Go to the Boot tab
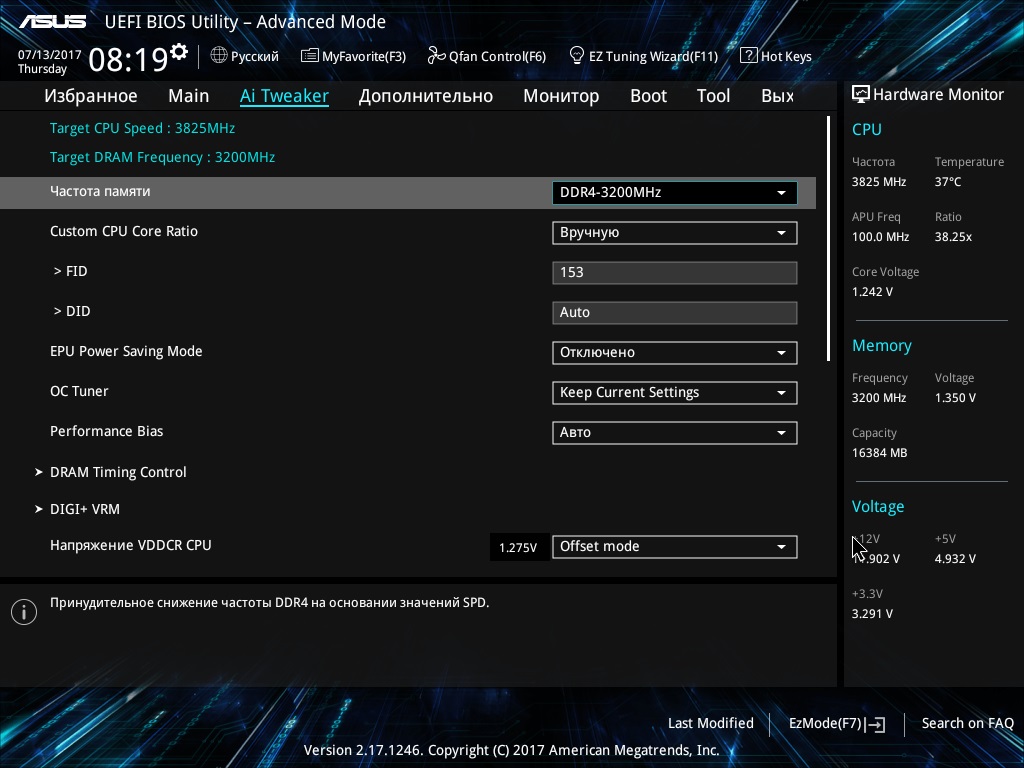Screen dimensions: 1024x768 coord(648,96)
